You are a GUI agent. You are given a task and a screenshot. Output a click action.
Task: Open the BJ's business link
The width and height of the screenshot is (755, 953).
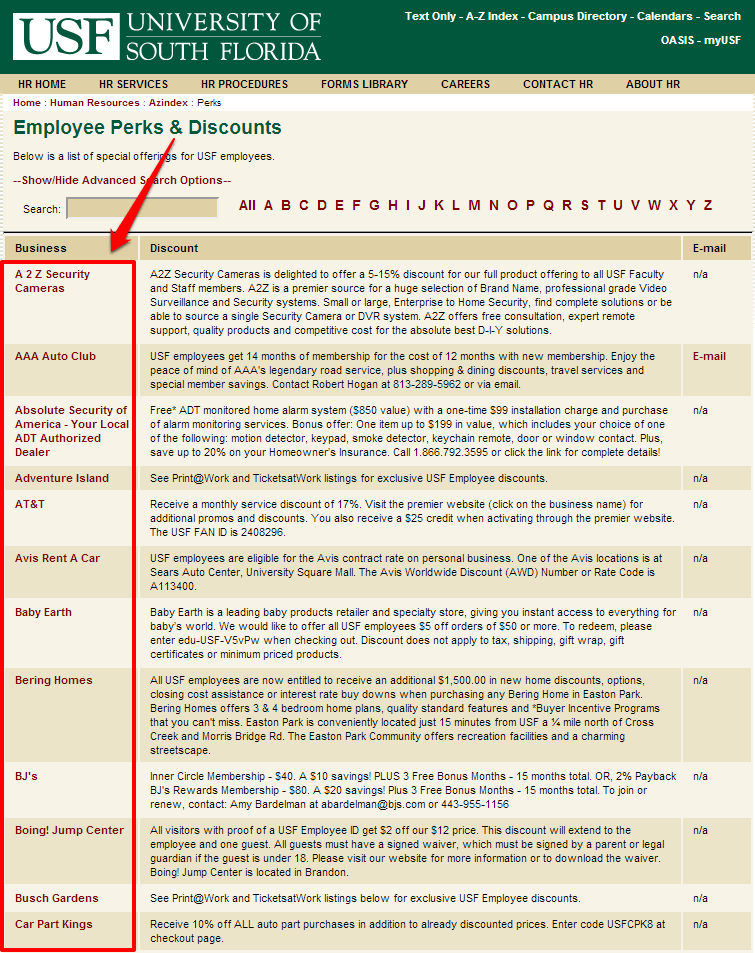coord(26,777)
